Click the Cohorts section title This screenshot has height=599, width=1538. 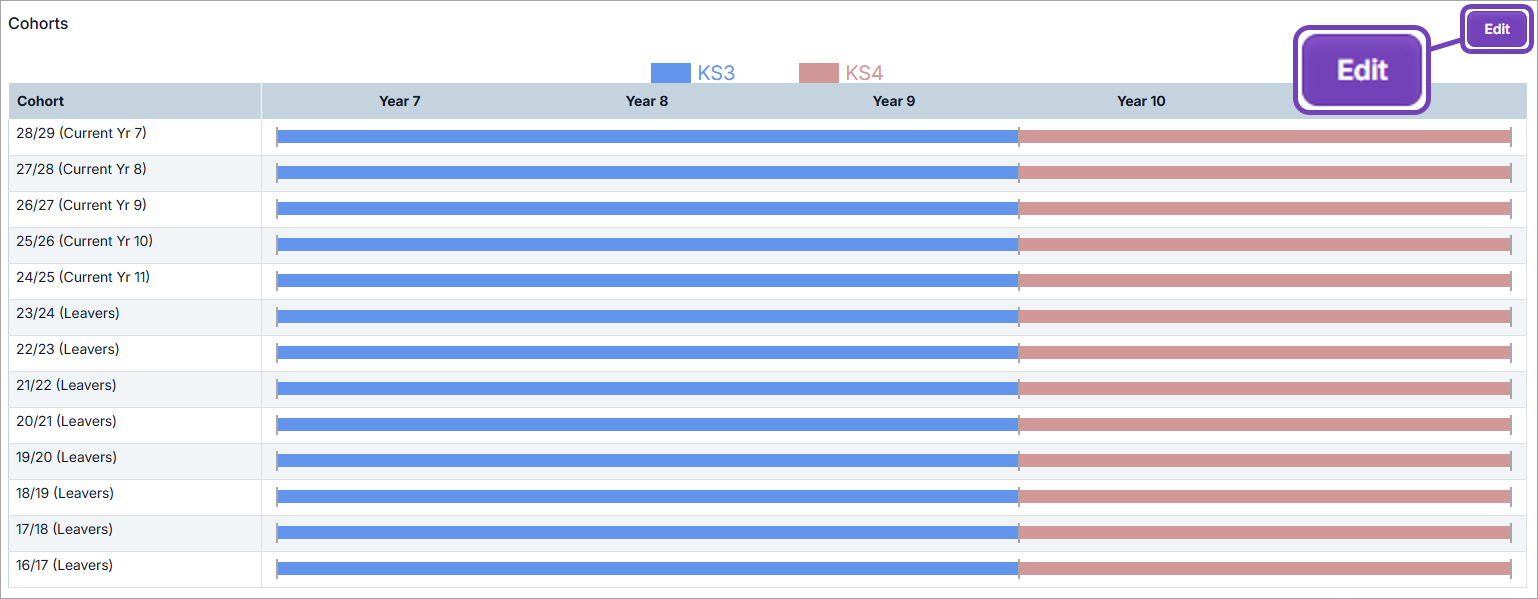pos(38,23)
